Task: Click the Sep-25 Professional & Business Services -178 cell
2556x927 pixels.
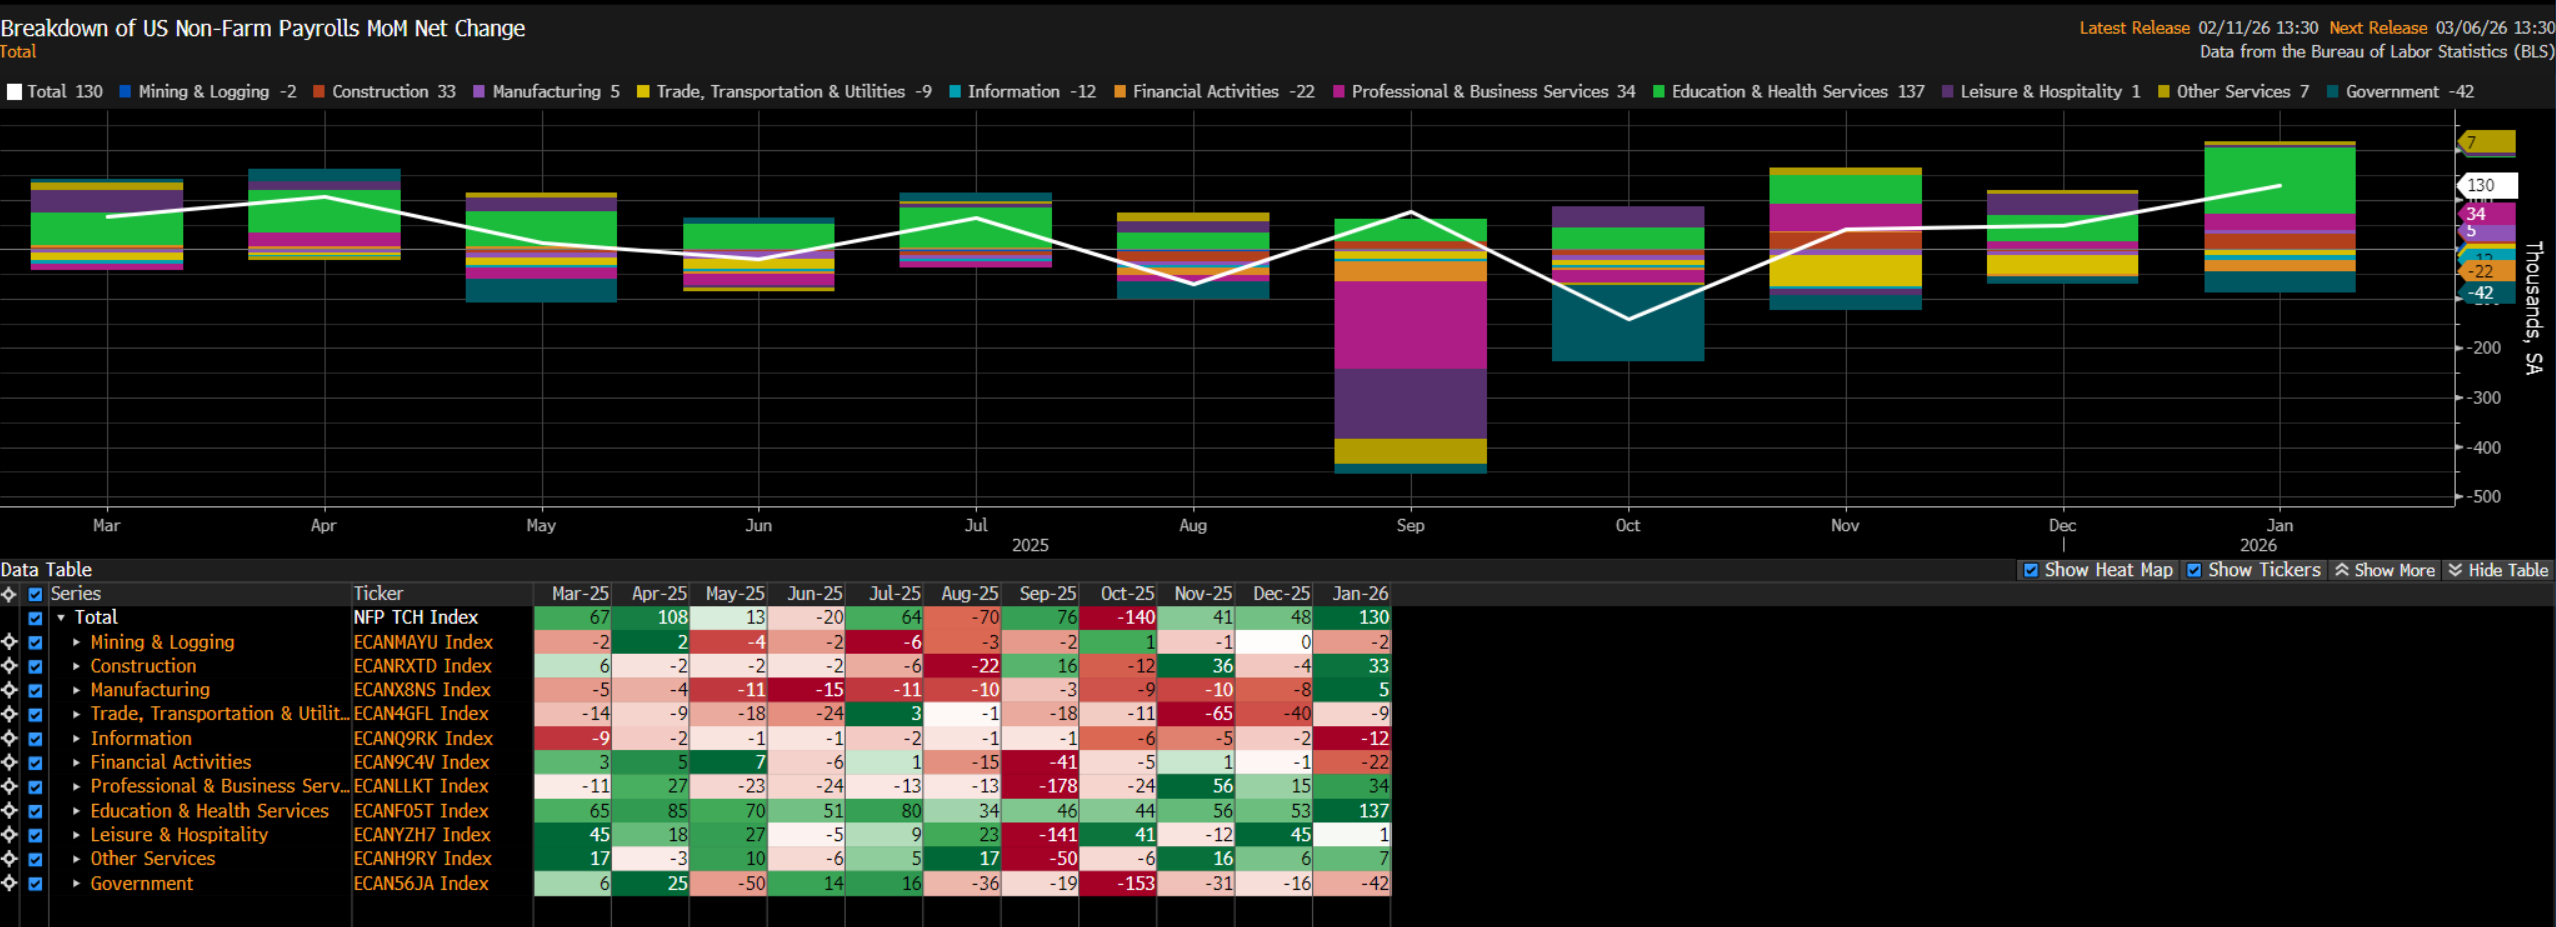Action: [x=1041, y=787]
